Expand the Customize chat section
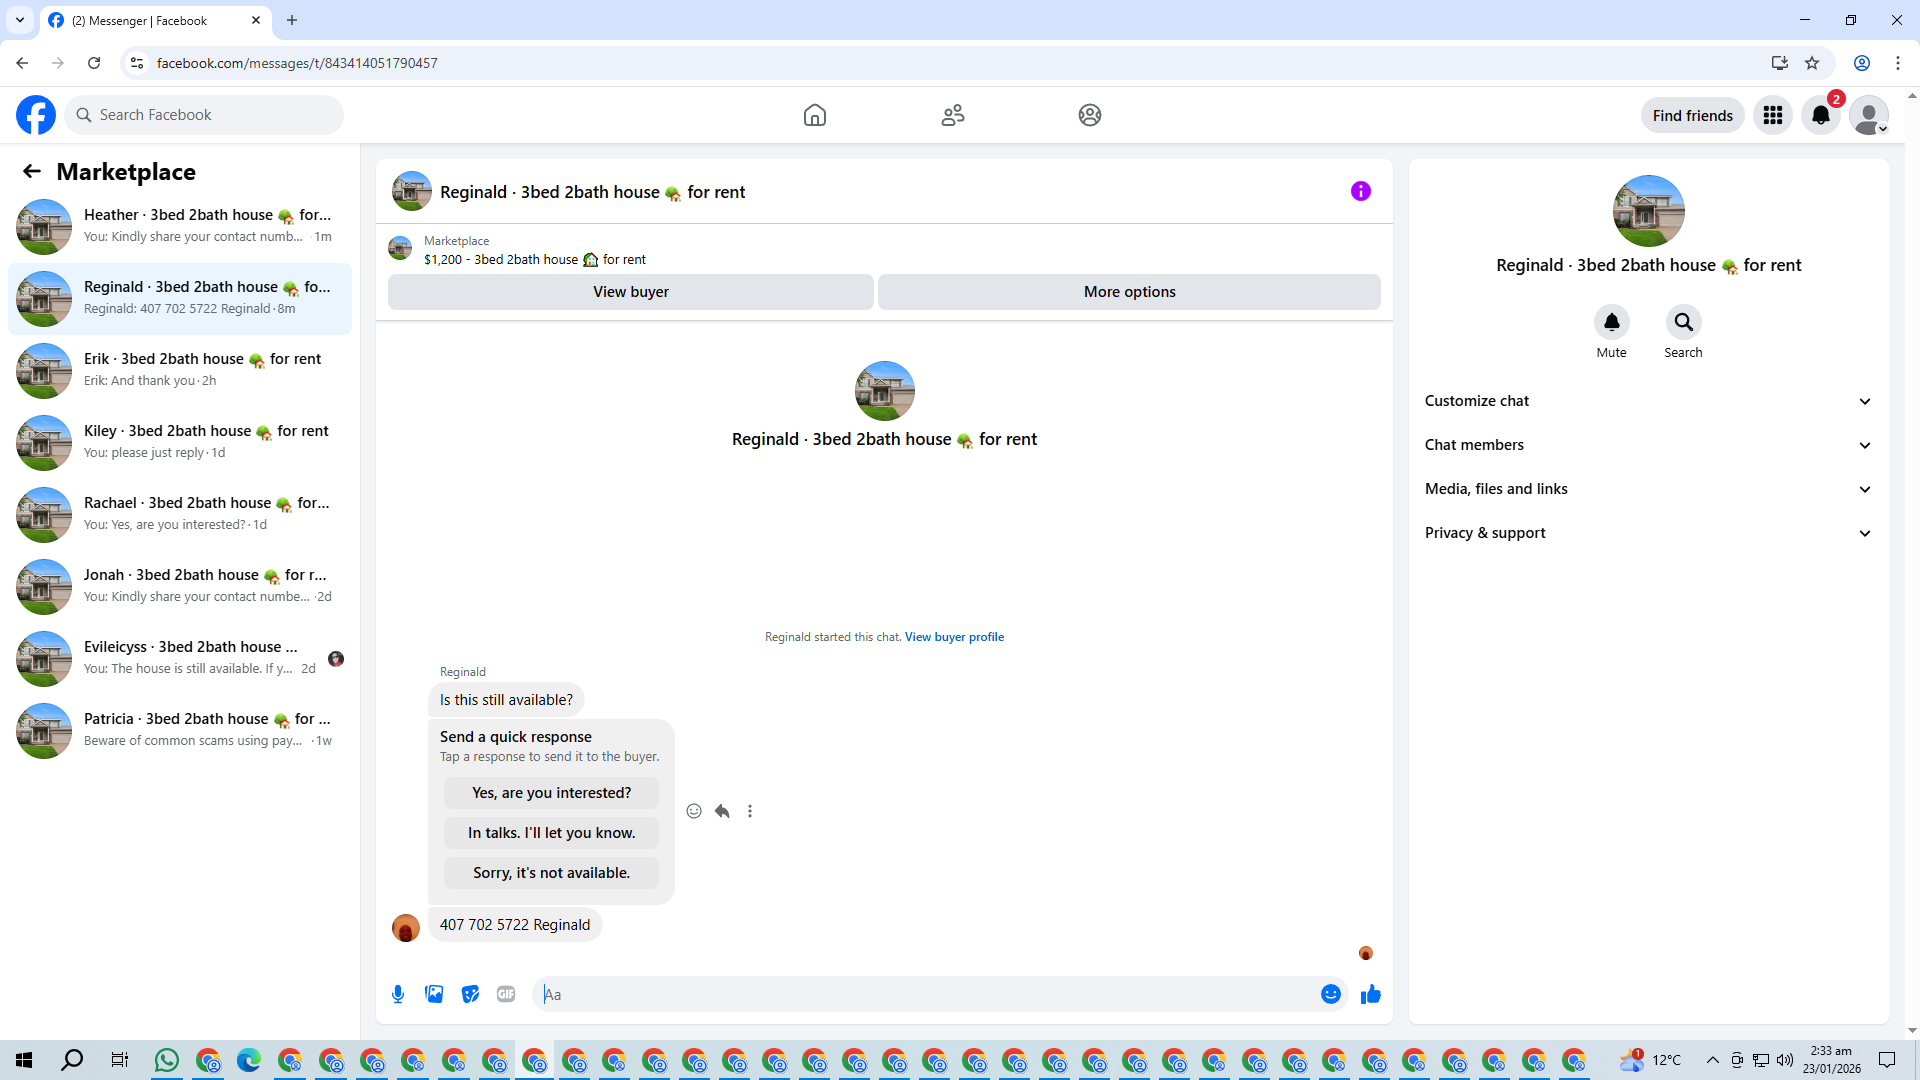The height and width of the screenshot is (1080, 1920). coord(1648,401)
